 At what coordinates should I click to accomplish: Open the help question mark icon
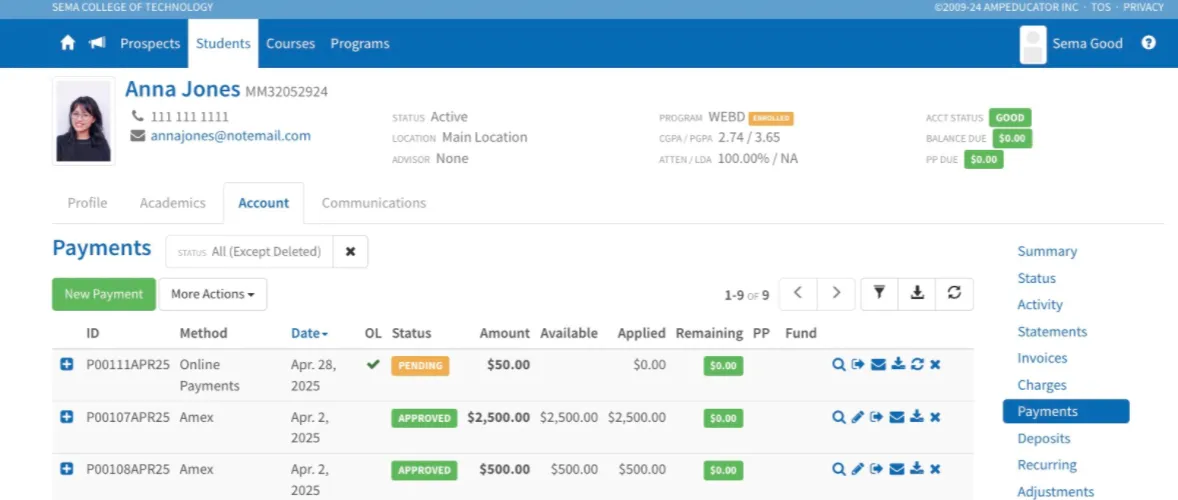point(1149,43)
